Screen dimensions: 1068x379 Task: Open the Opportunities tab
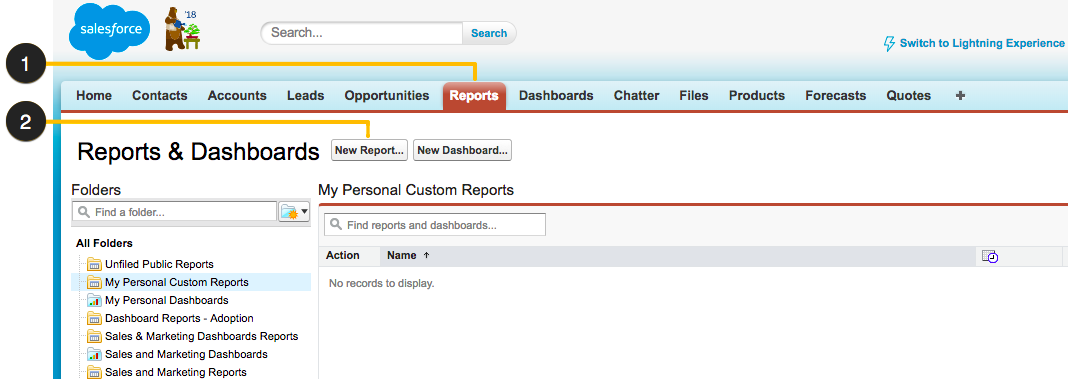coord(387,96)
